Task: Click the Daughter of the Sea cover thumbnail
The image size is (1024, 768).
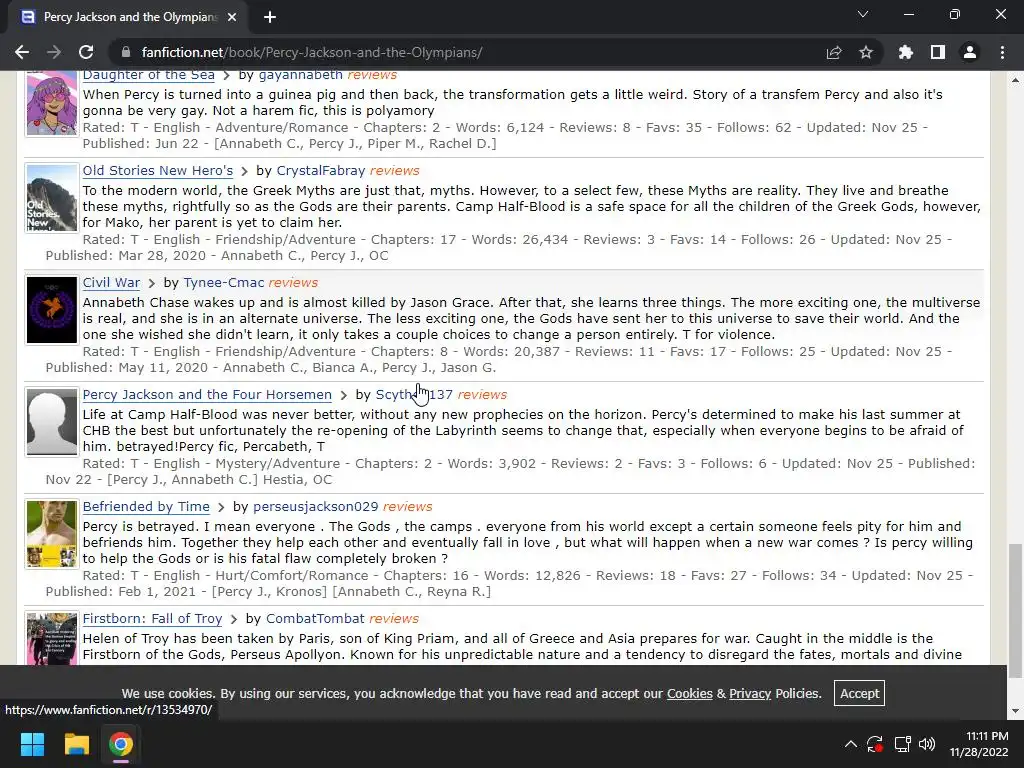Action: point(52,103)
